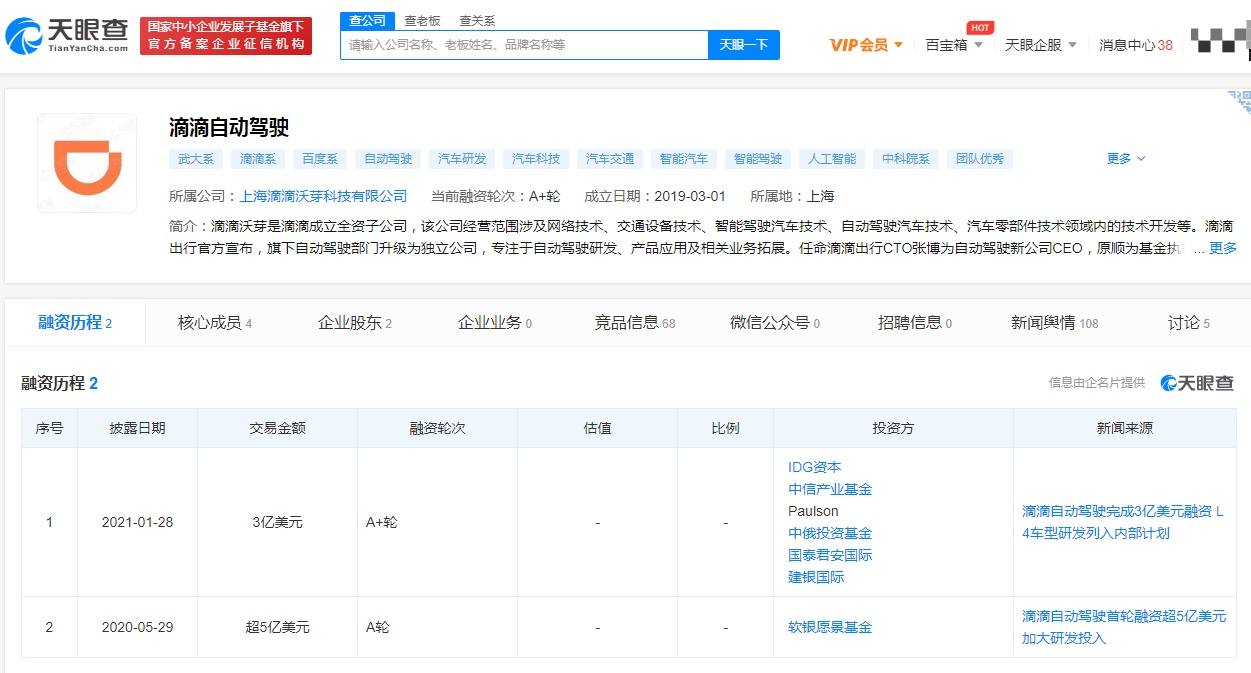The height and width of the screenshot is (673, 1251).
Task: Click the HOT badge above 百宝箱
Action: (x=980, y=28)
